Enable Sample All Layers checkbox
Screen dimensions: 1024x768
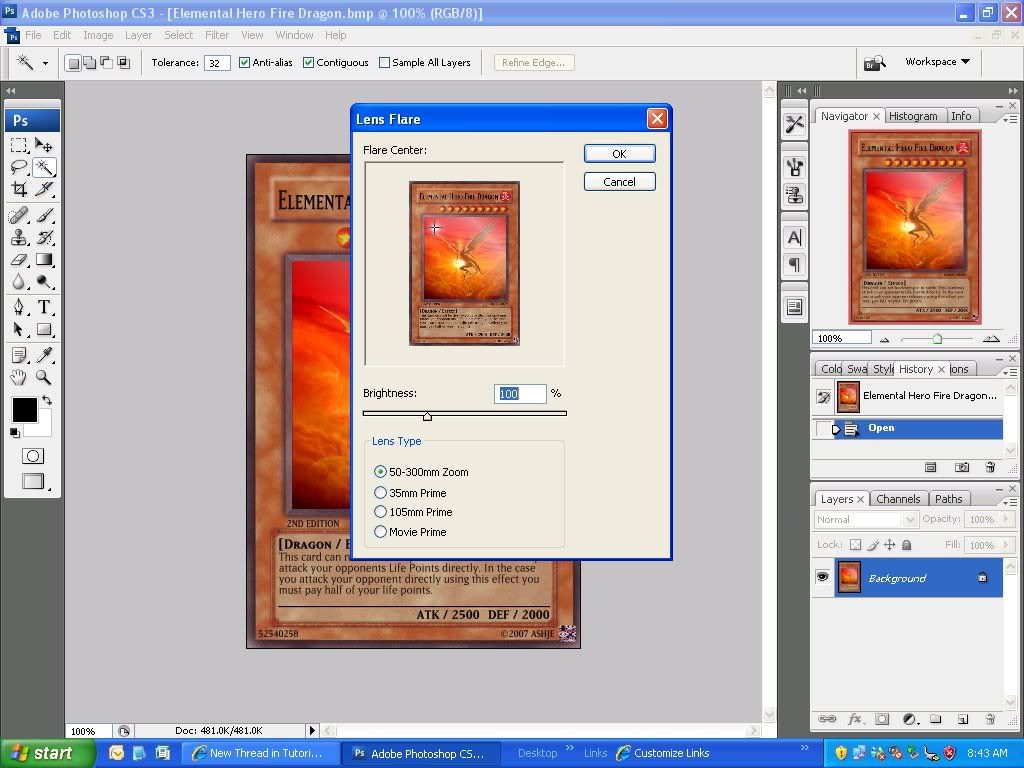point(385,62)
